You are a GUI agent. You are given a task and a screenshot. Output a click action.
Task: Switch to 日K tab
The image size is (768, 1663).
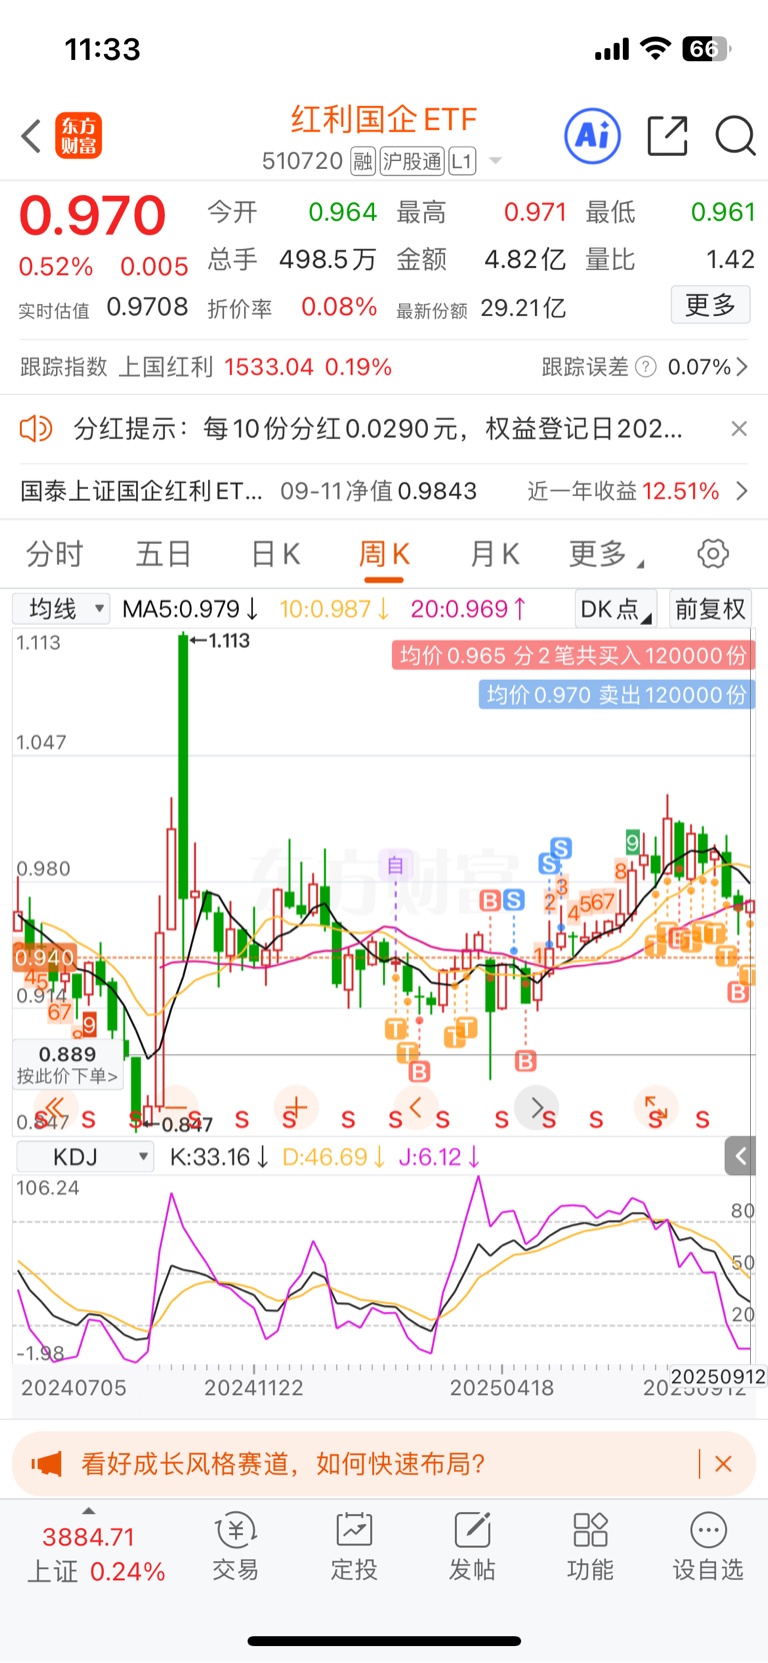[x=275, y=554]
